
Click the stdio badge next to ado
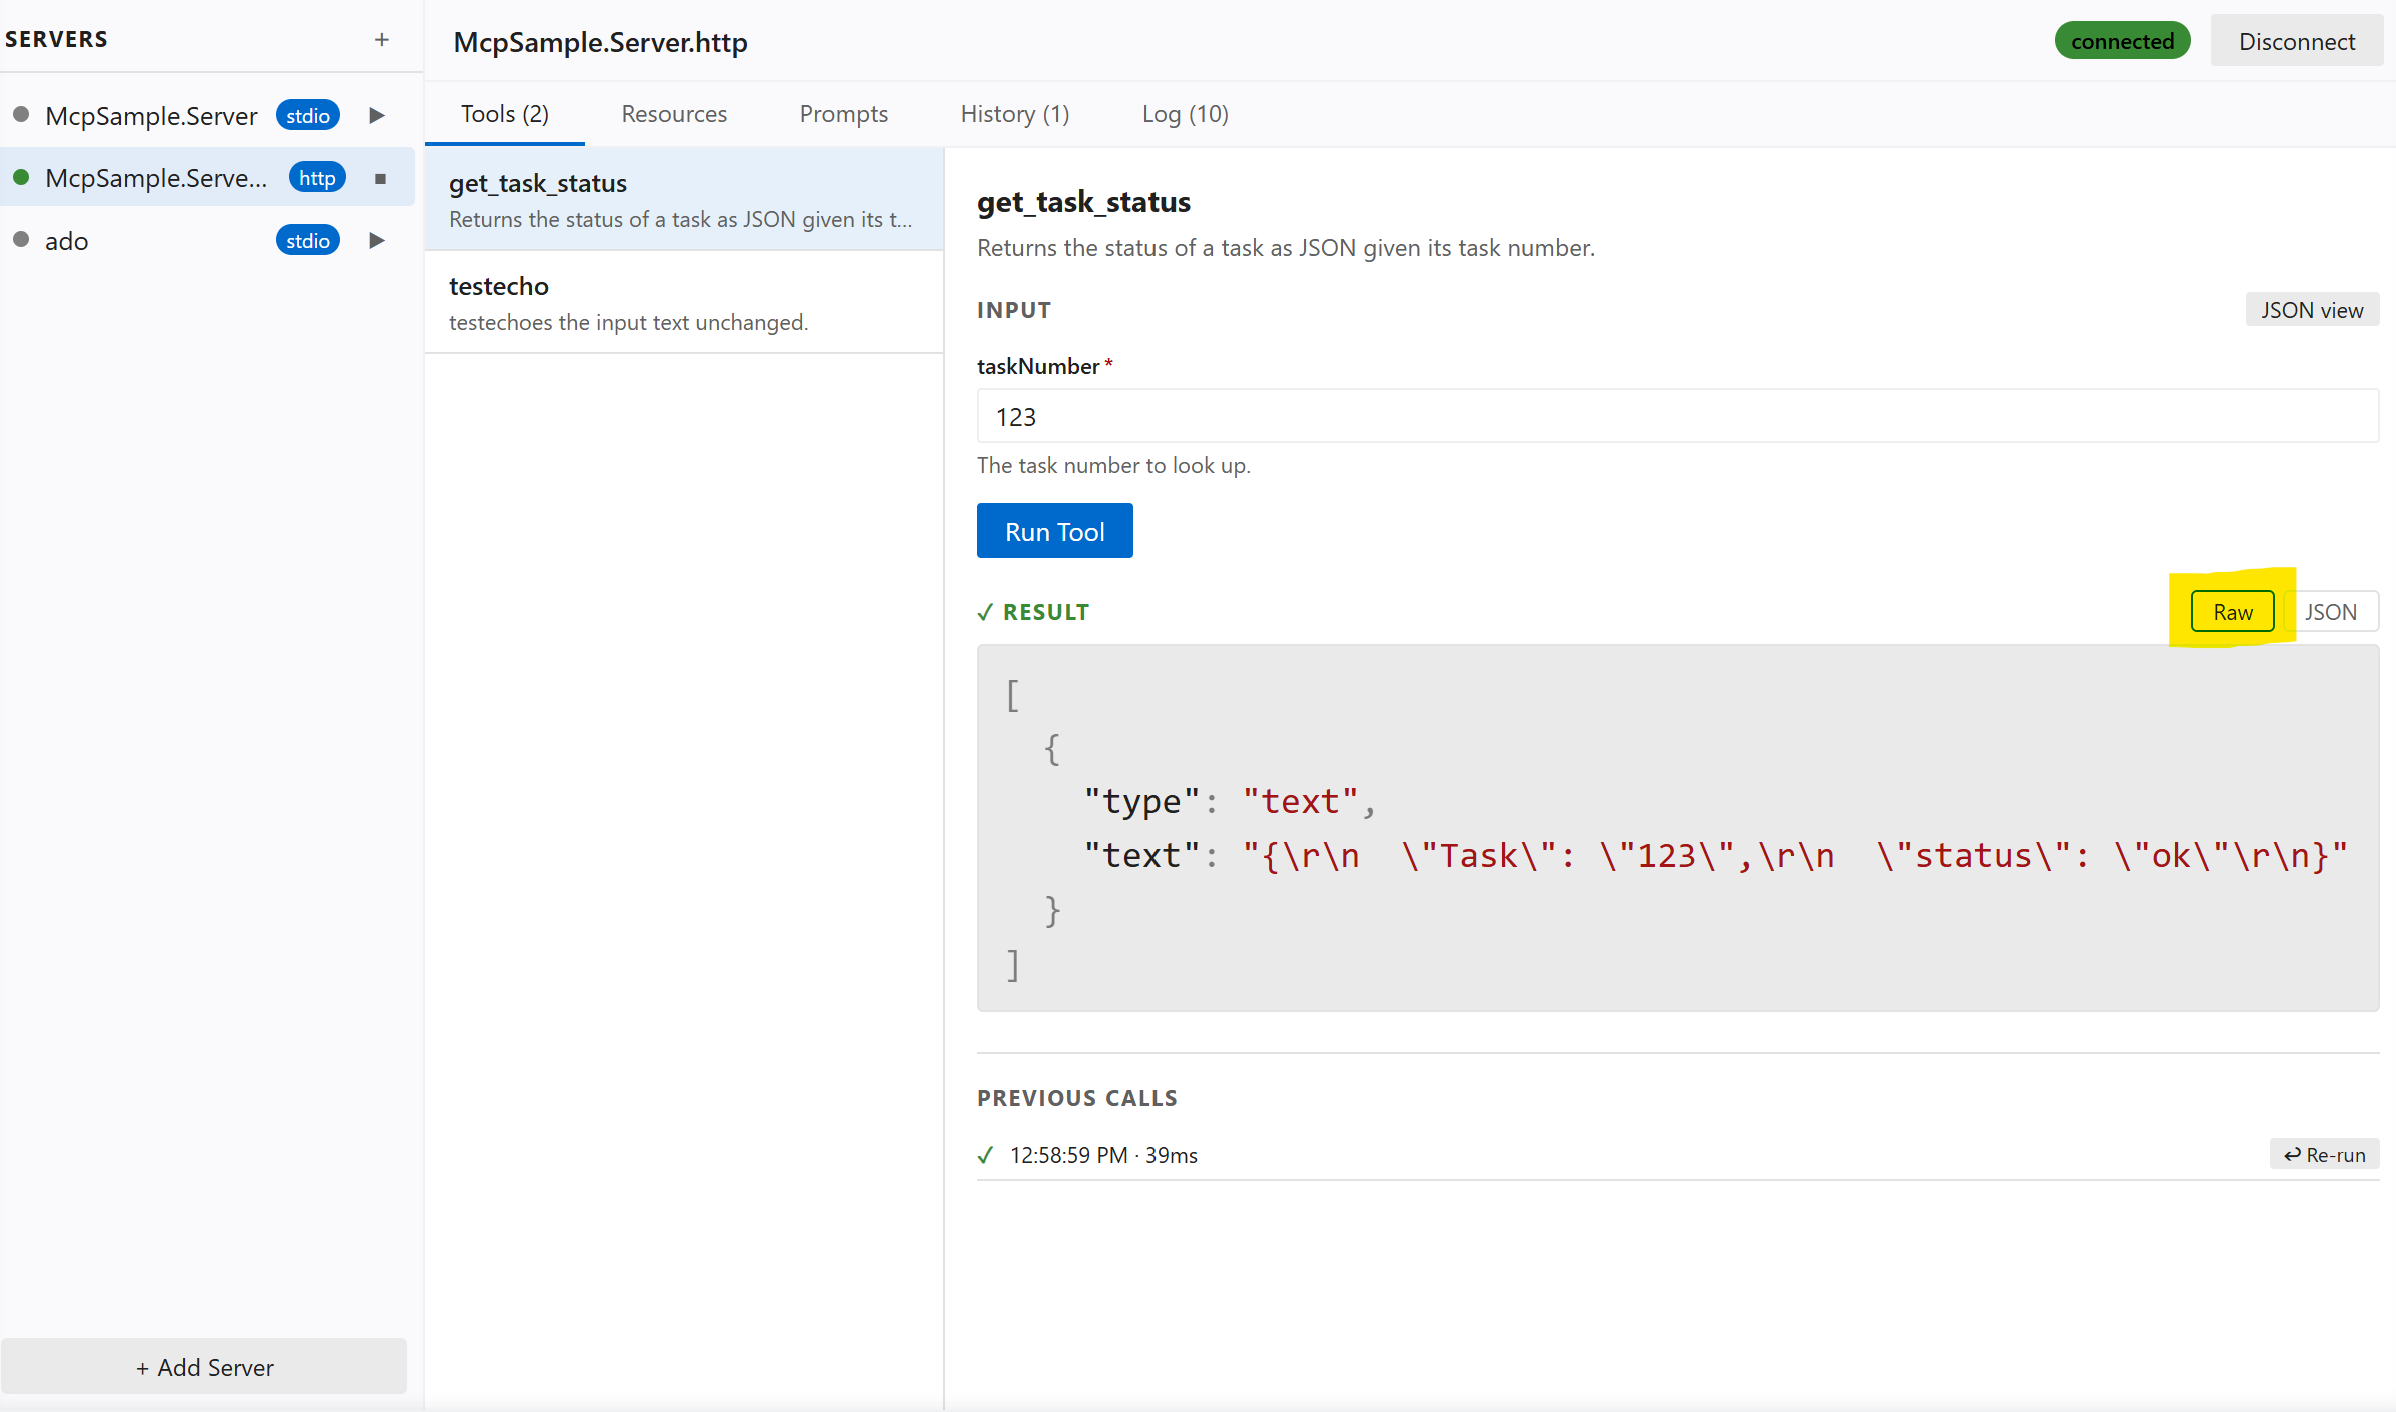click(307, 240)
